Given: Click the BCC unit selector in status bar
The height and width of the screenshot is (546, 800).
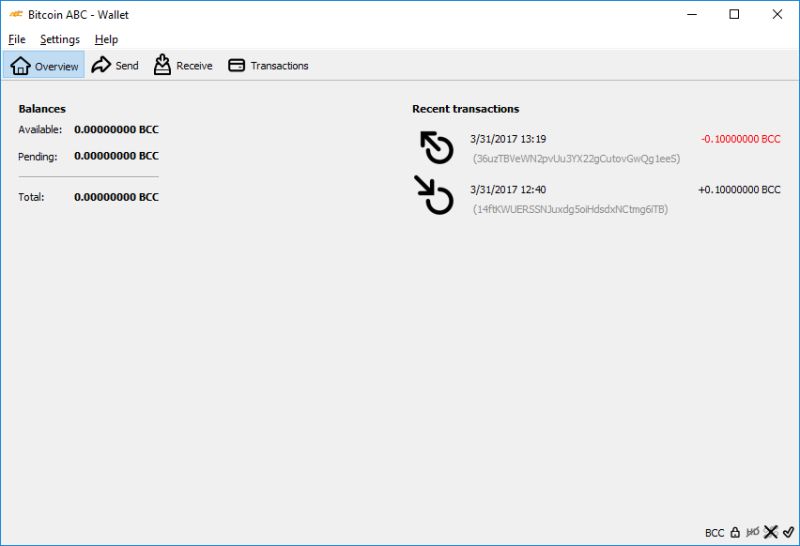Looking at the screenshot, I should point(714,533).
